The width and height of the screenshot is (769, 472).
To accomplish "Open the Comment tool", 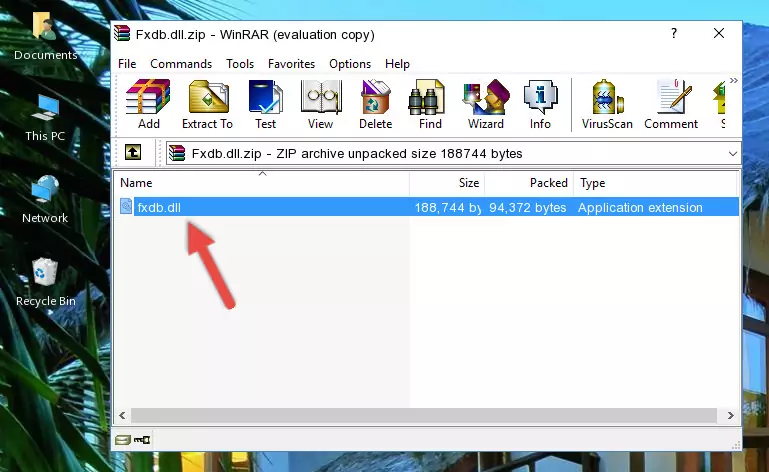I will 671,105.
